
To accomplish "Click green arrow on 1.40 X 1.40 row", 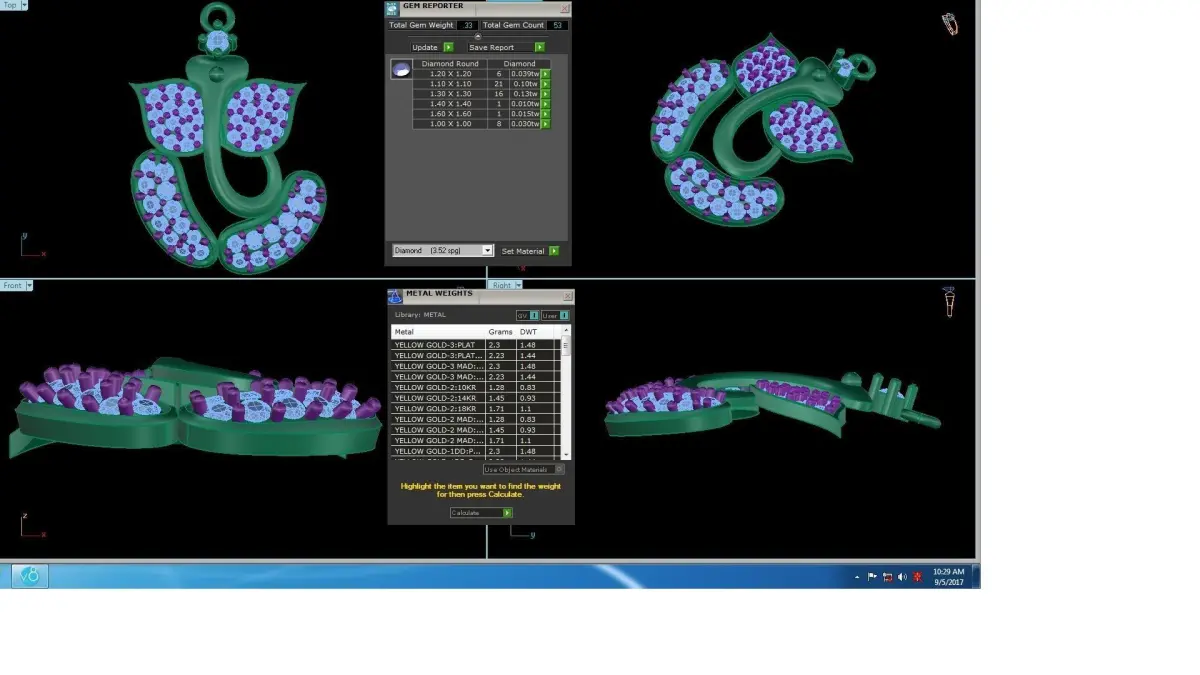I will tap(545, 104).
